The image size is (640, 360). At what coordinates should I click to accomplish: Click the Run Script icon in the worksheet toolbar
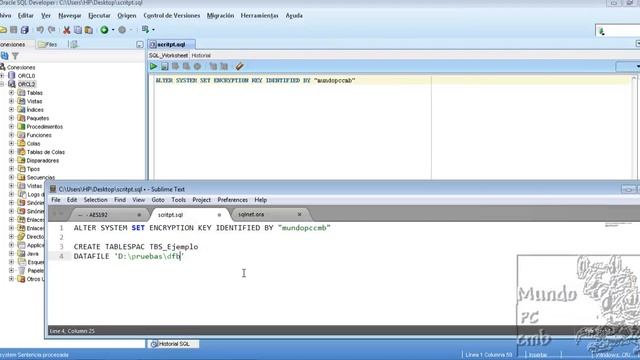click(164, 66)
